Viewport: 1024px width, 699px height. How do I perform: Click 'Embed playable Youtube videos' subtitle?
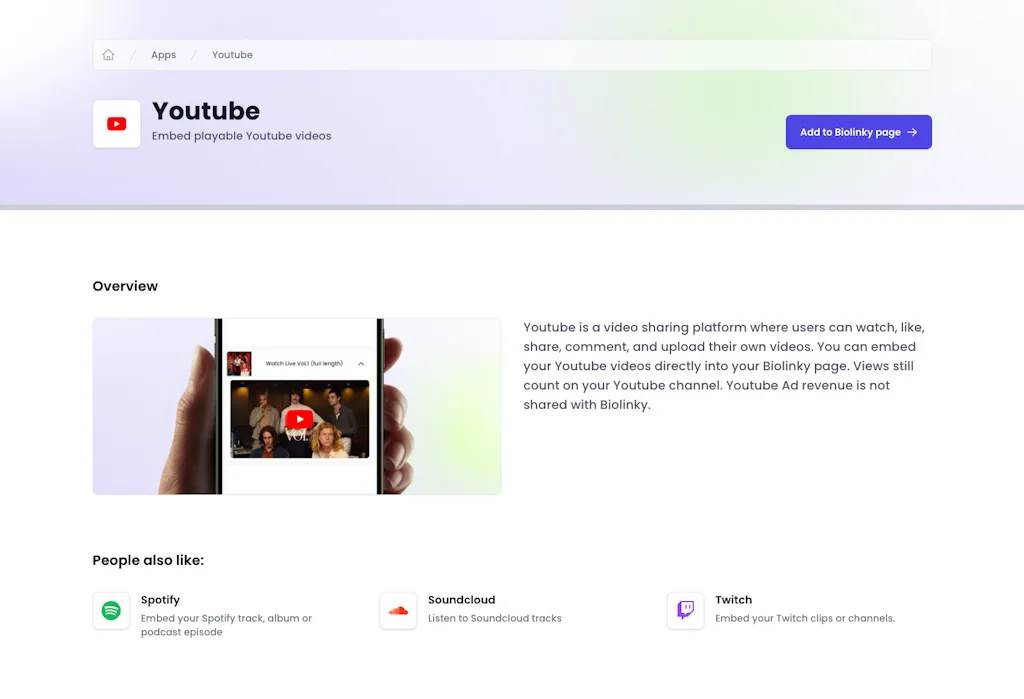(x=242, y=136)
